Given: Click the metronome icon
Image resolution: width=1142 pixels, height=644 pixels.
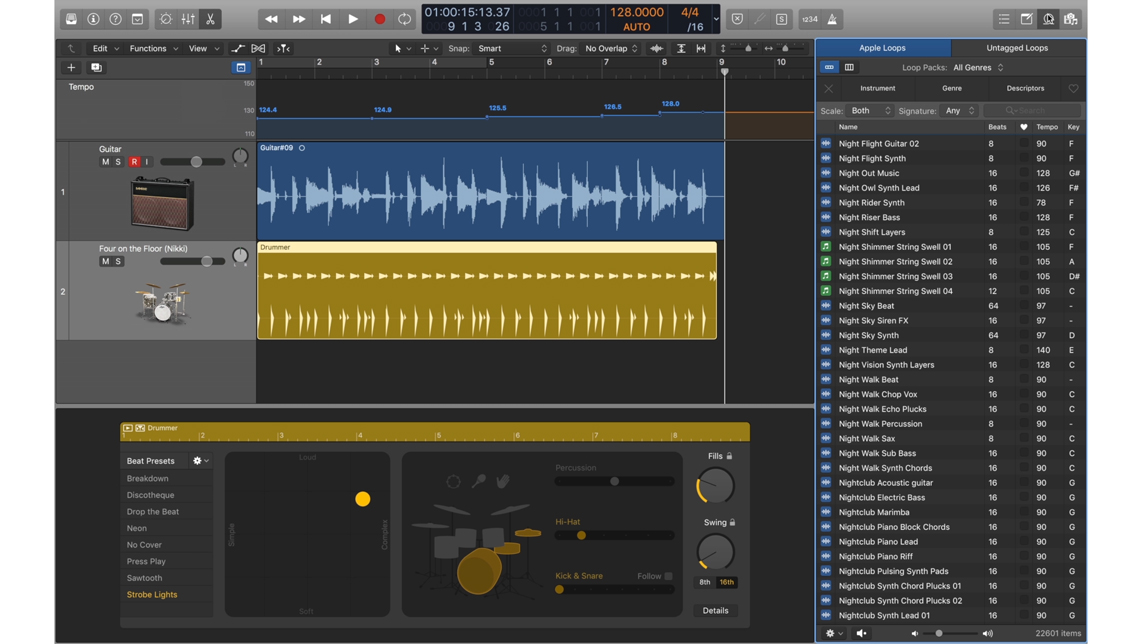Looking at the screenshot, I should [832, 20].
